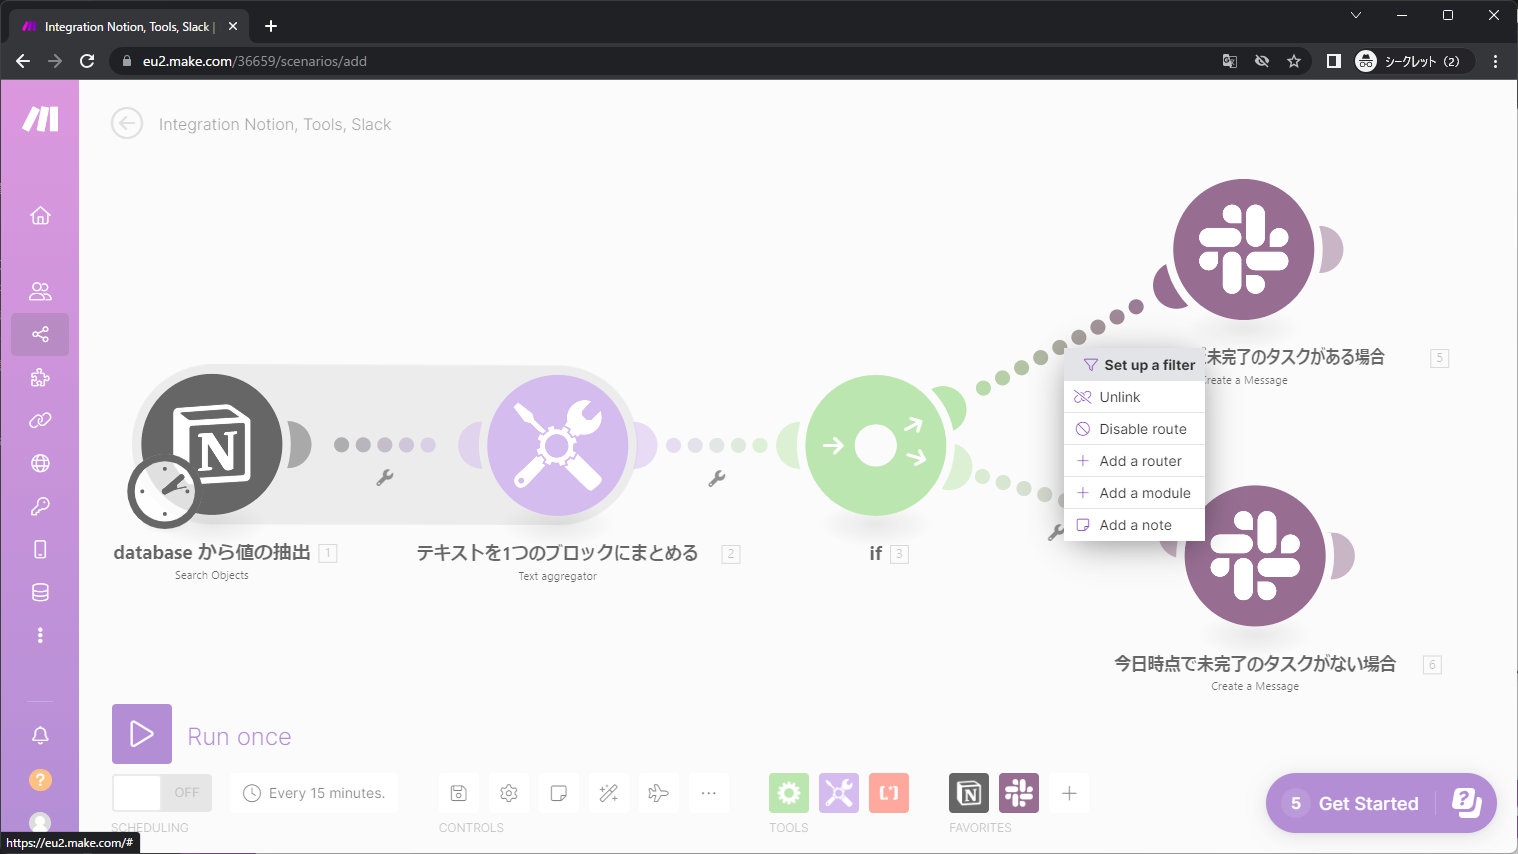Viewport: 1518px width, 854px height.
Task: Open the Team icon in sidebar
Action: click(x=40, y=291)
